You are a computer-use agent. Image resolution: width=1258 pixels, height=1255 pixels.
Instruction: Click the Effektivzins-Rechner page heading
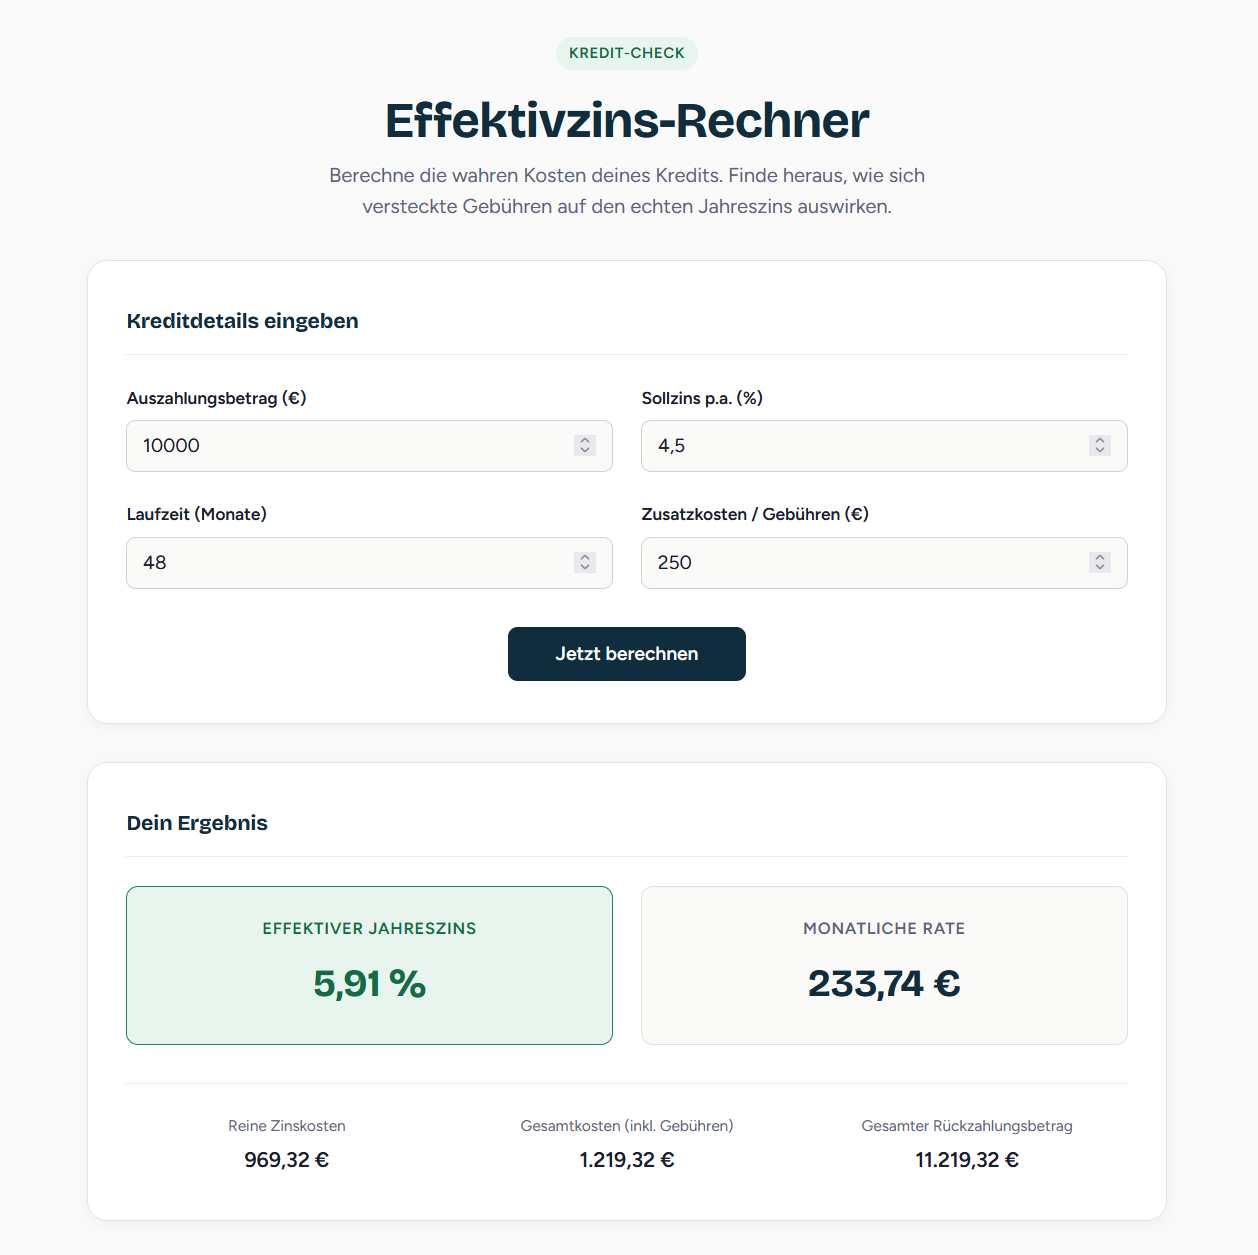(627, 120)
